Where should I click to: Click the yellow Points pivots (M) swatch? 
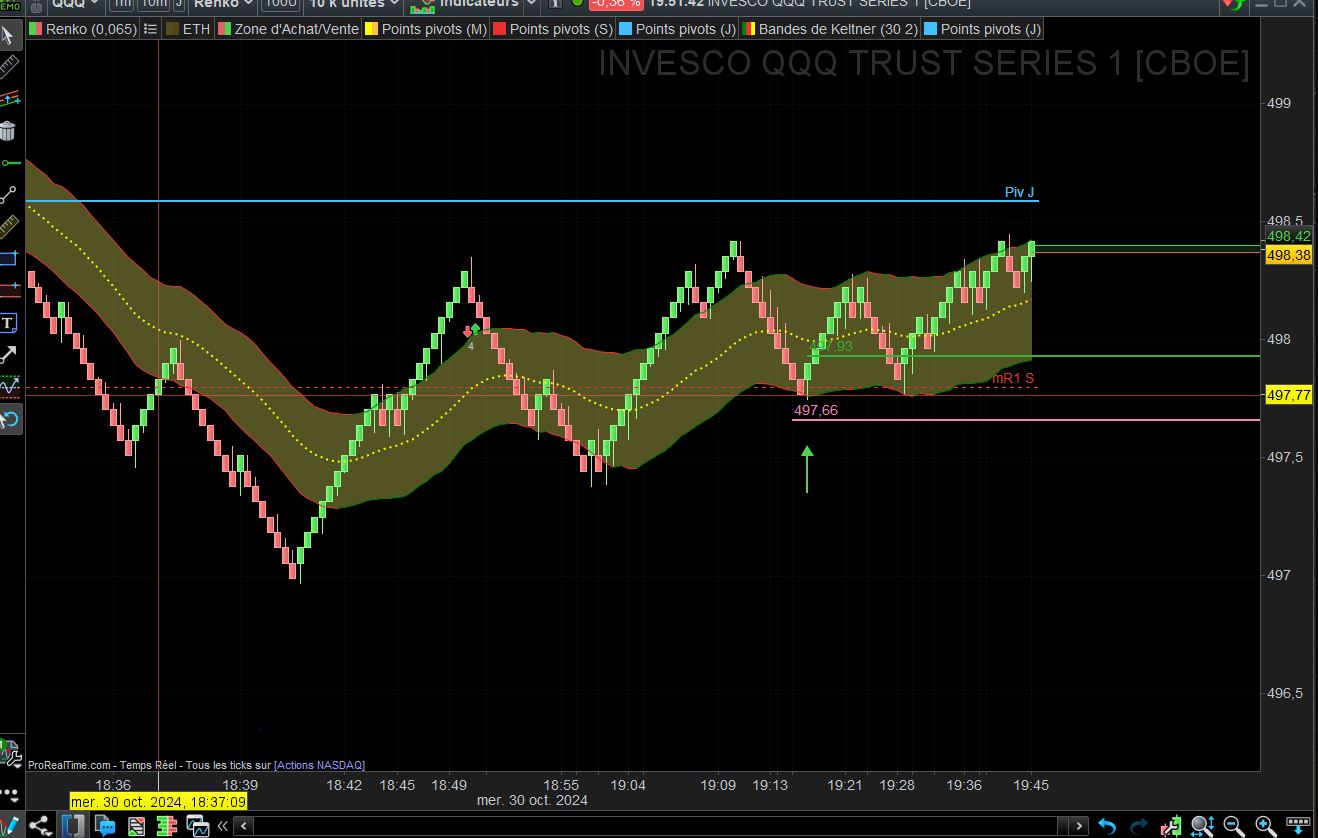pos(371,29)
